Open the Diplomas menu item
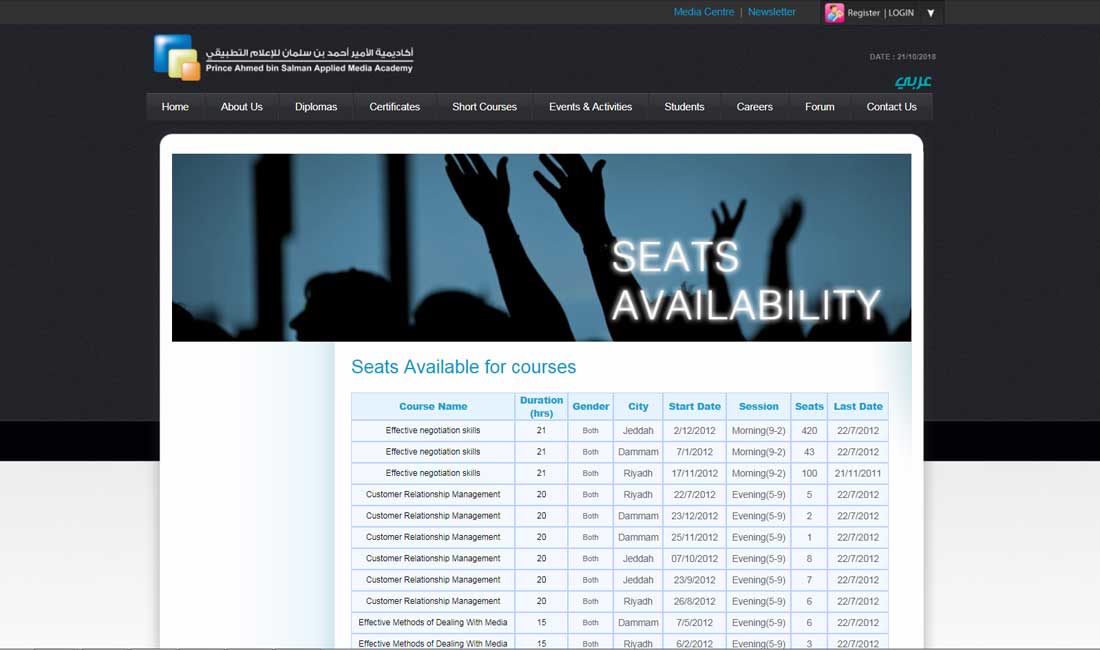1100x650 pixels. (x=316, y=107)
